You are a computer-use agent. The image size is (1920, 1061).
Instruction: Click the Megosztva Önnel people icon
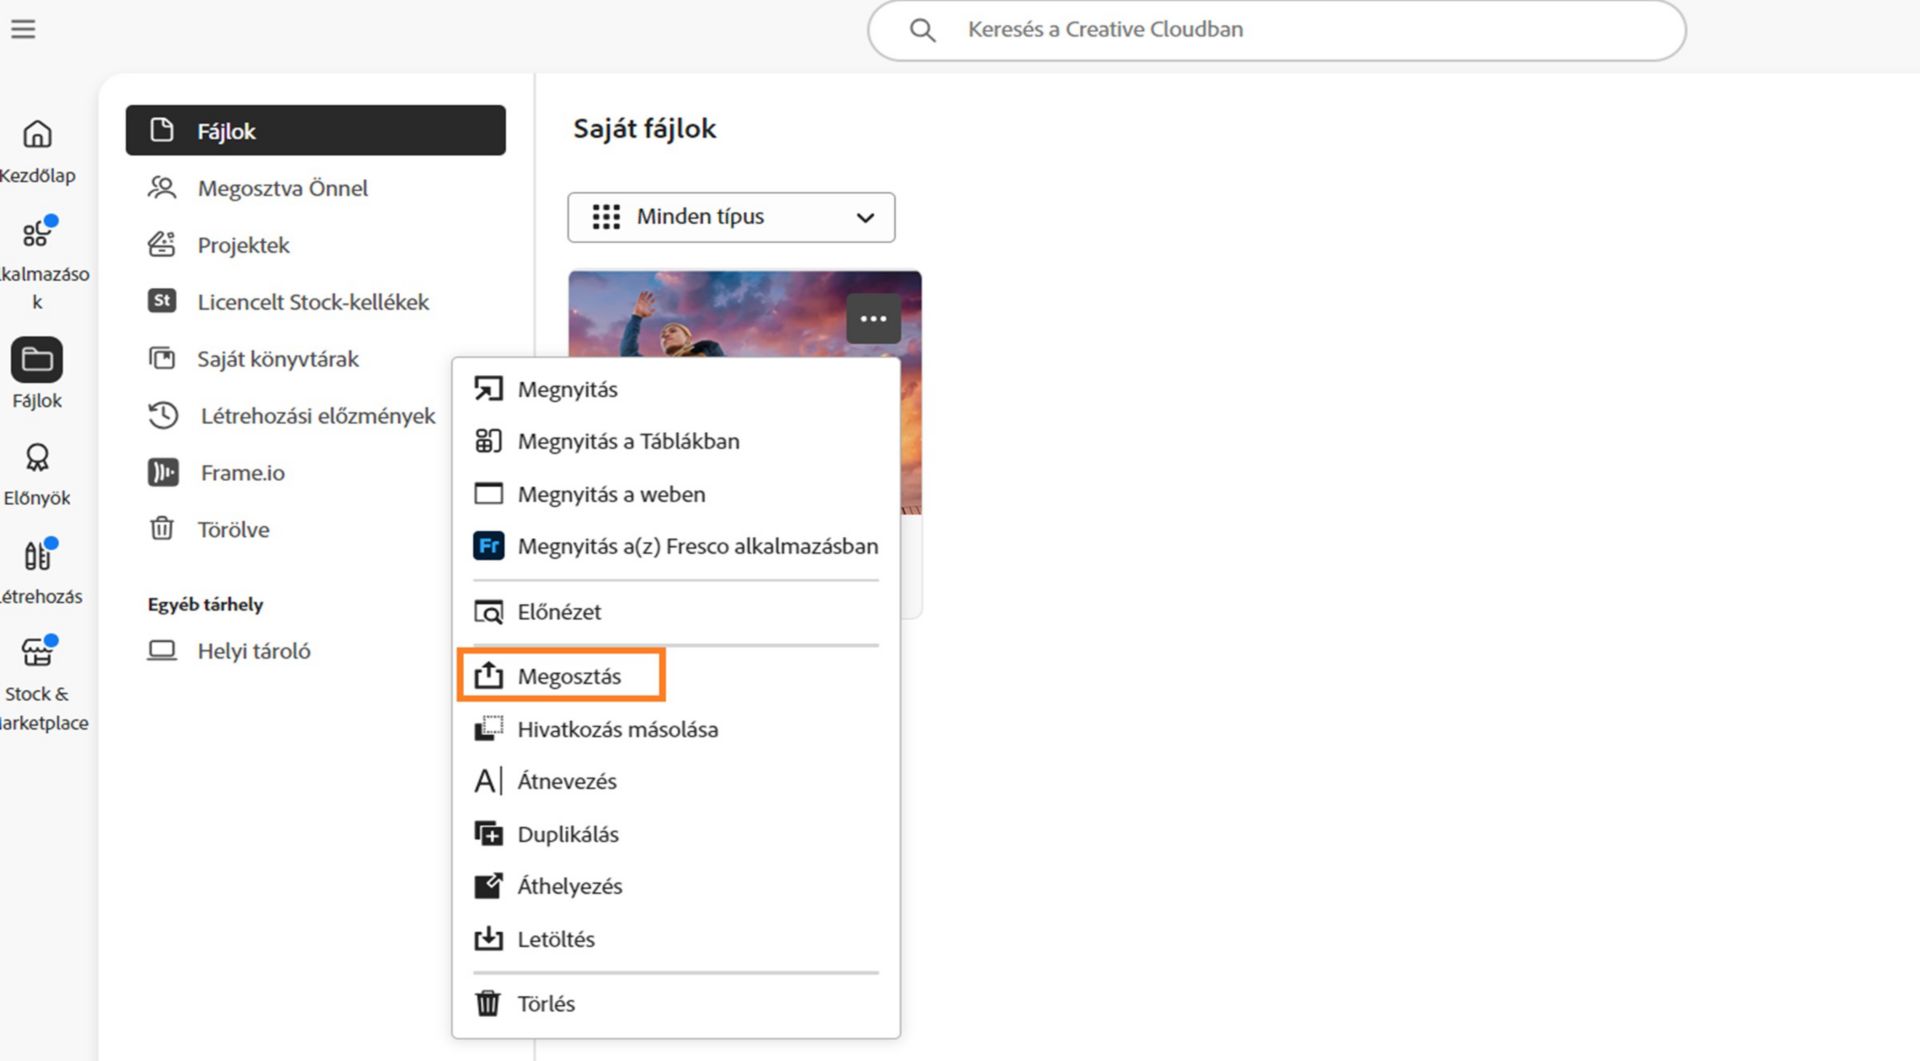[162, 187]
